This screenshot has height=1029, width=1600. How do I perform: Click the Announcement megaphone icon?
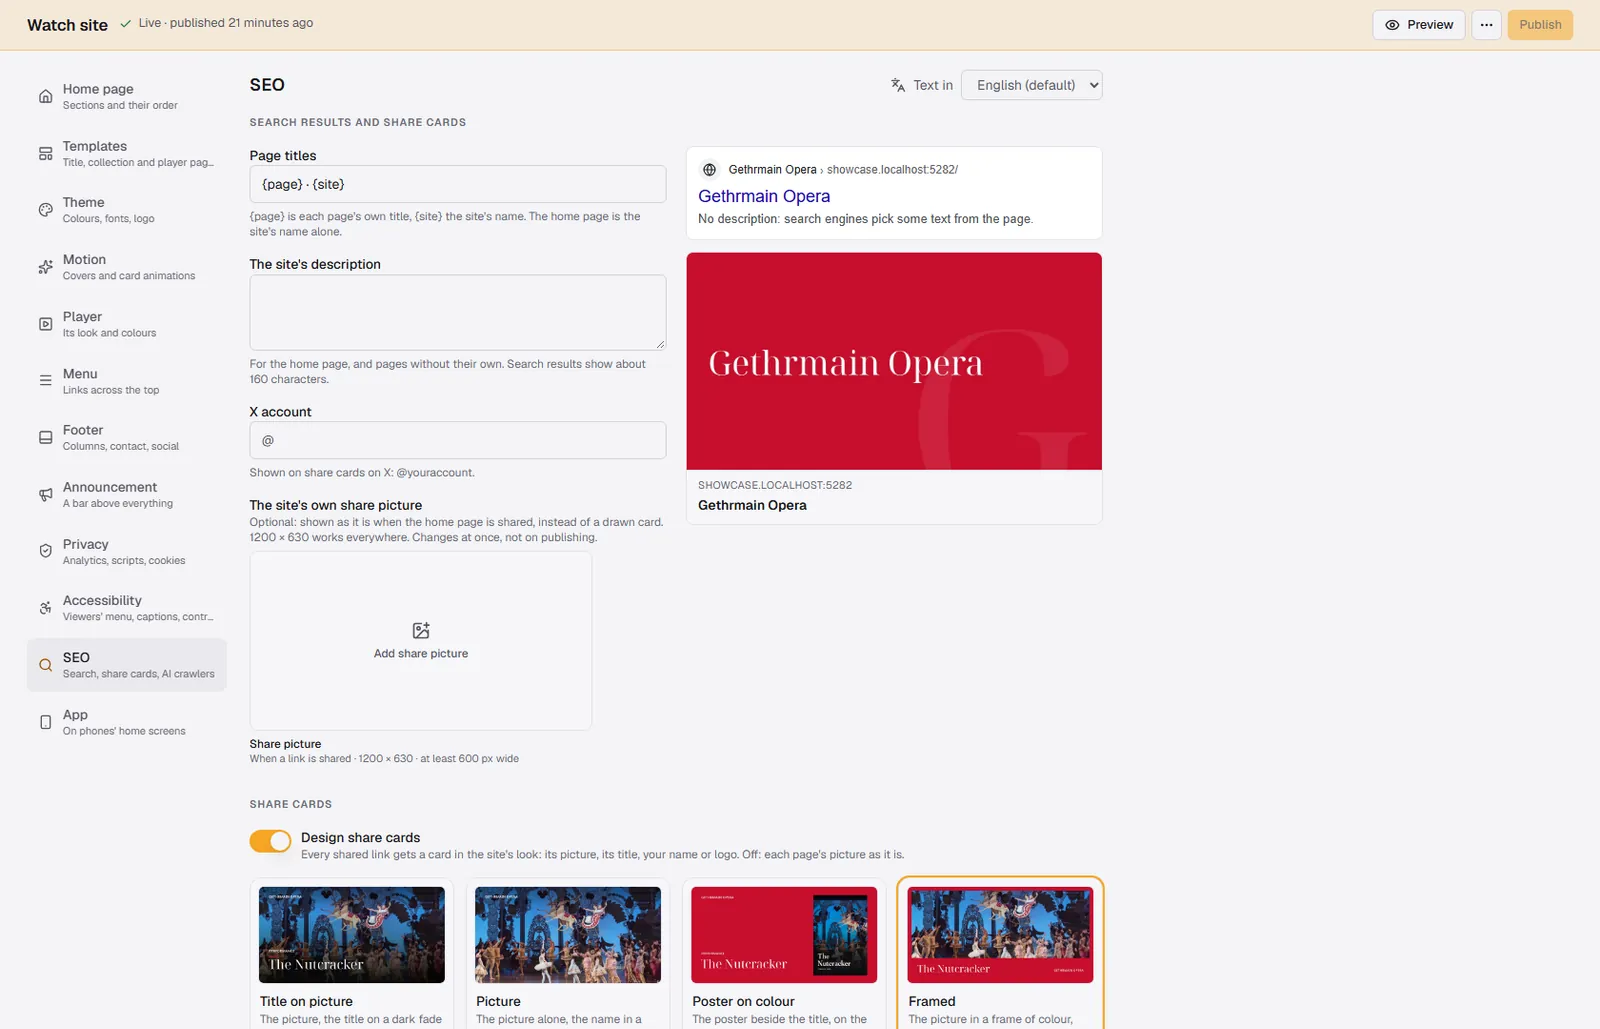click(x=45, y=495)
